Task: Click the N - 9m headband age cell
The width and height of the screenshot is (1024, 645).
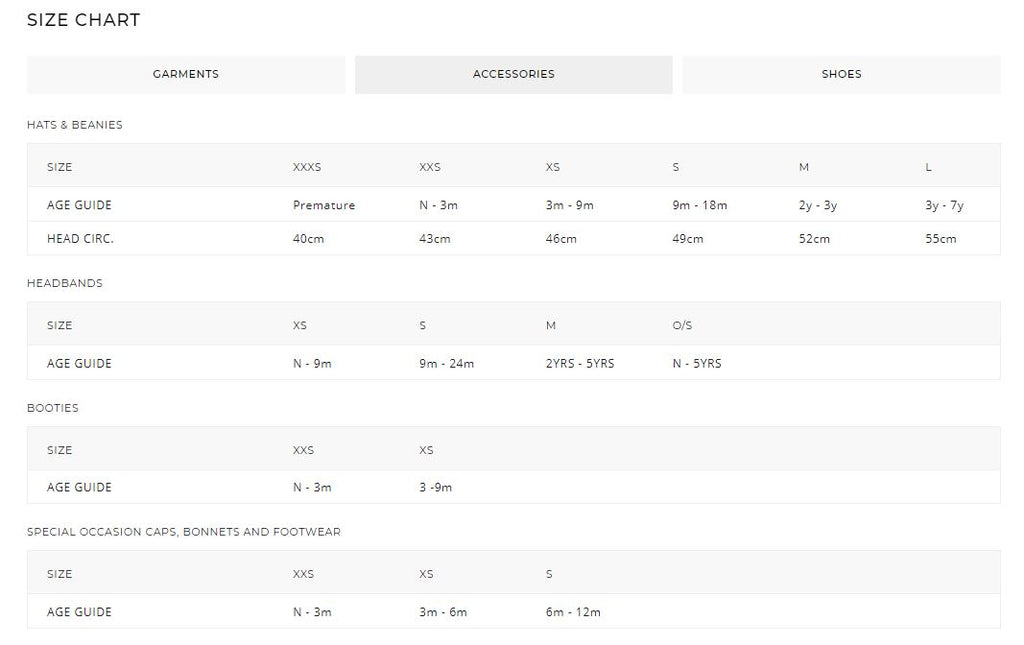Action: click(312, 364)
